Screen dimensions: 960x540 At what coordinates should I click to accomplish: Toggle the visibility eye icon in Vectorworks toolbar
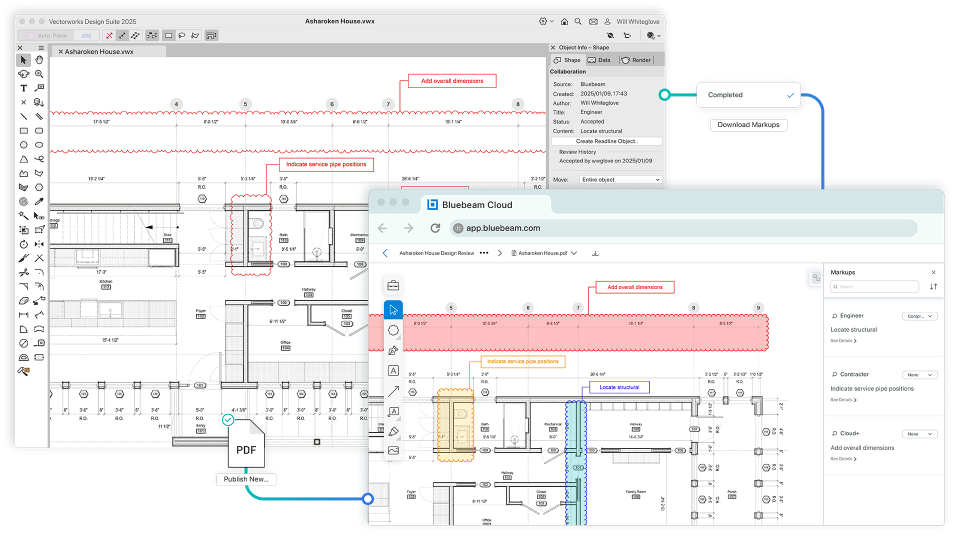[x=610, y=36]
